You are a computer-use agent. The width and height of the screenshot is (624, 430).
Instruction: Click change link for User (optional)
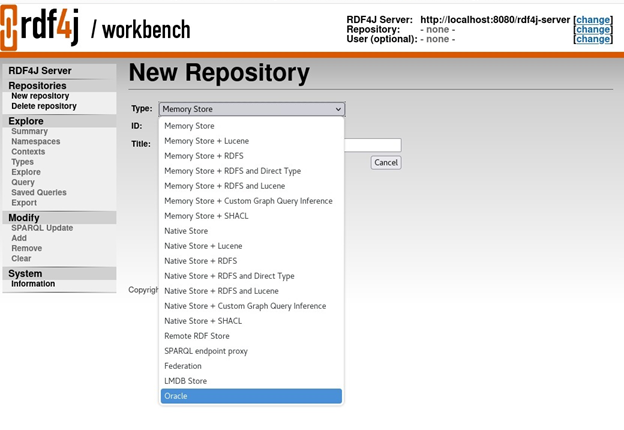click(593, 39)
